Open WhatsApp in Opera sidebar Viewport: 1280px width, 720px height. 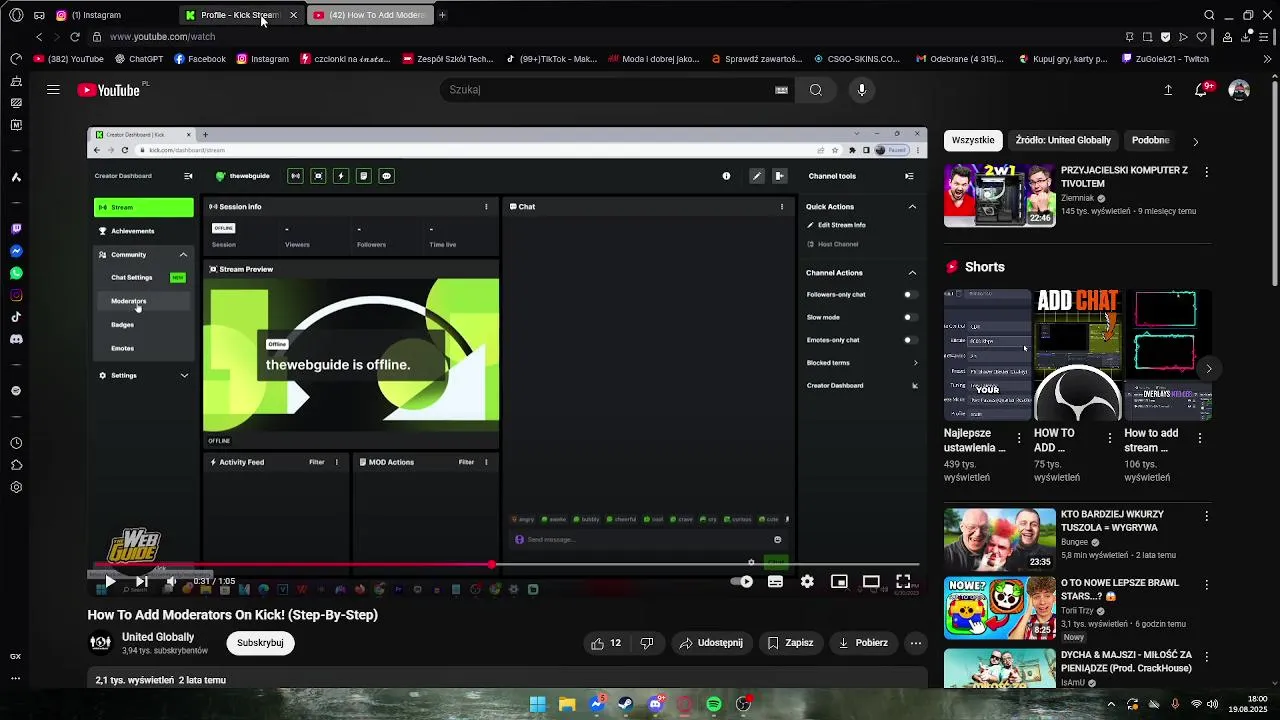[16, 273]
